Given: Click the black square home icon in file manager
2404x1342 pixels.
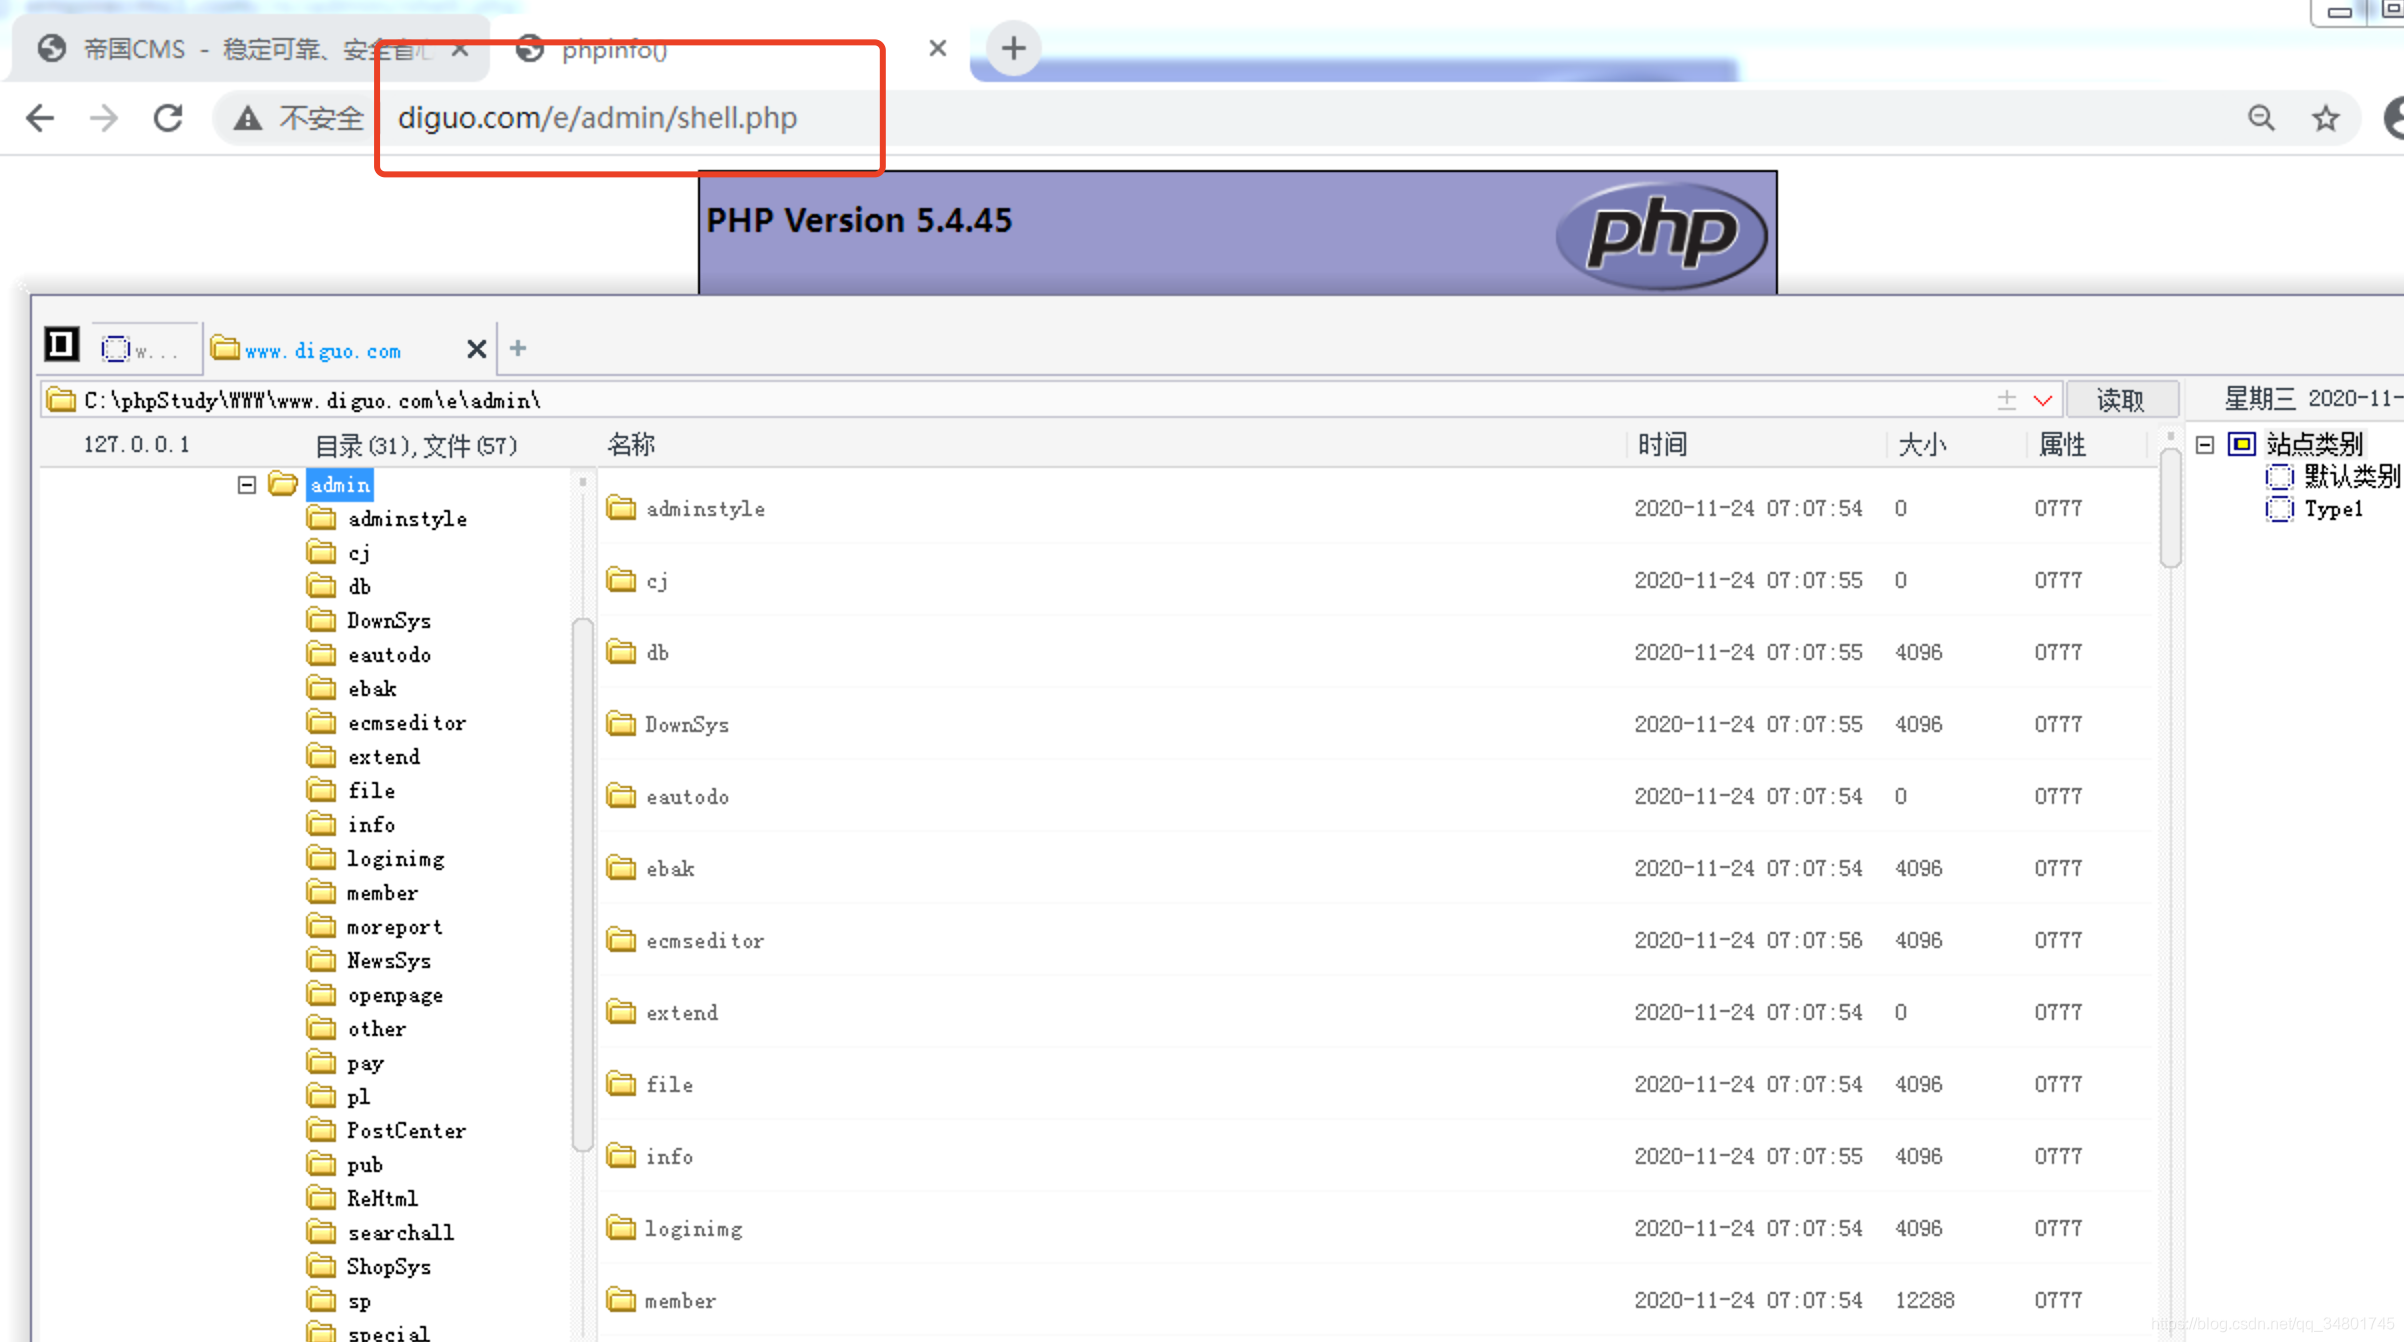Looking at the screenshot, I should [x=61, y=345].
